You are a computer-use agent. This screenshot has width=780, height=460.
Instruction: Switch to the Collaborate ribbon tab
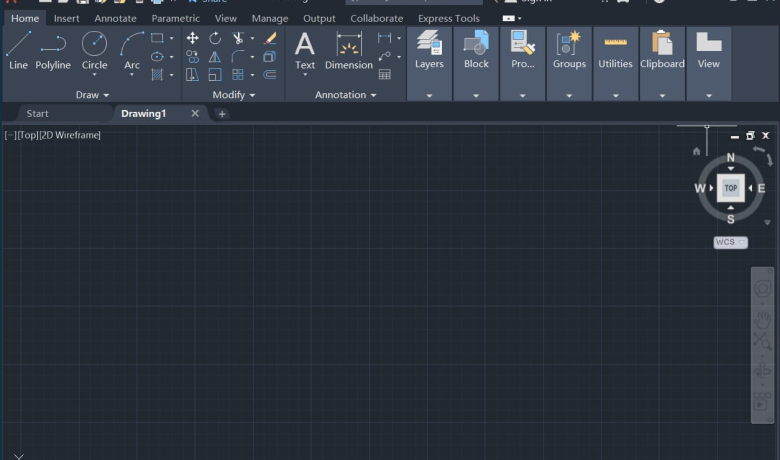click(377, 18)
